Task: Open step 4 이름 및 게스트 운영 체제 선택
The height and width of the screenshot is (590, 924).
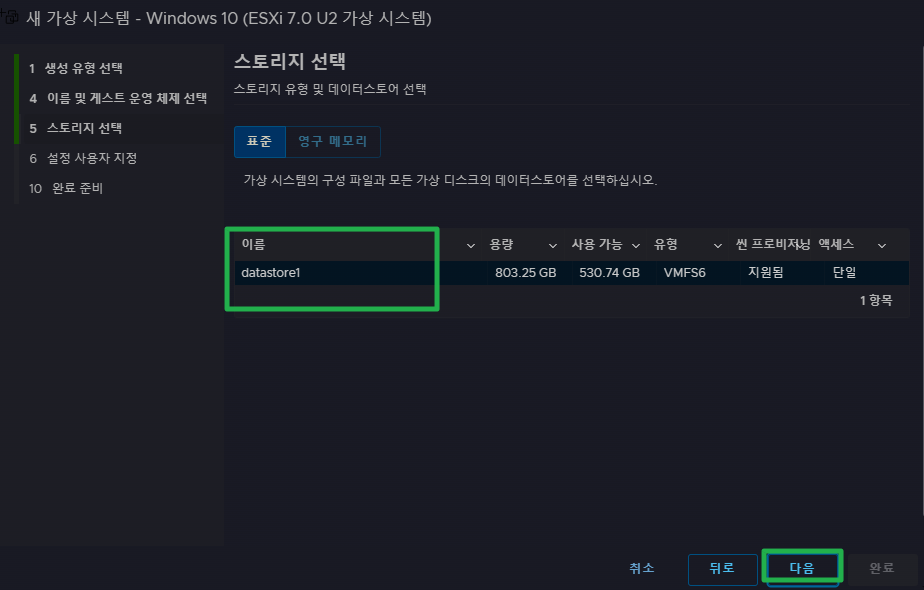Action: tap(118, 98)
